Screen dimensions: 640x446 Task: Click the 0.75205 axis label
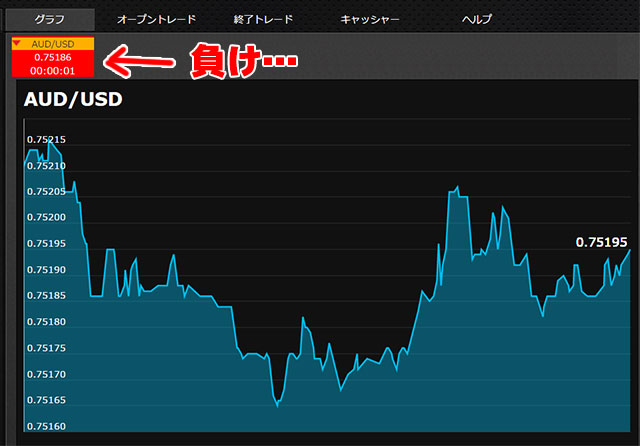coord(46,191)
